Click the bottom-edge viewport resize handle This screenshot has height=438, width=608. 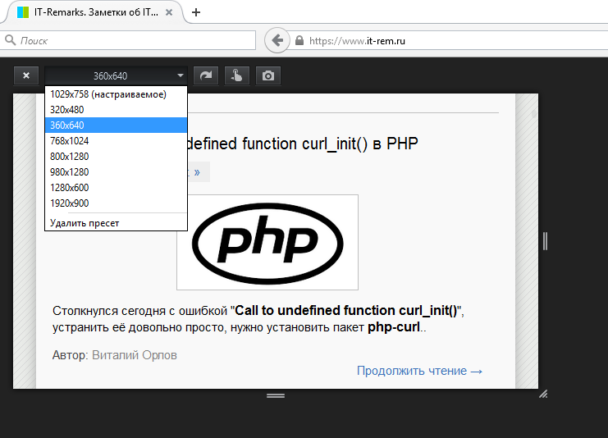(276, 396)
